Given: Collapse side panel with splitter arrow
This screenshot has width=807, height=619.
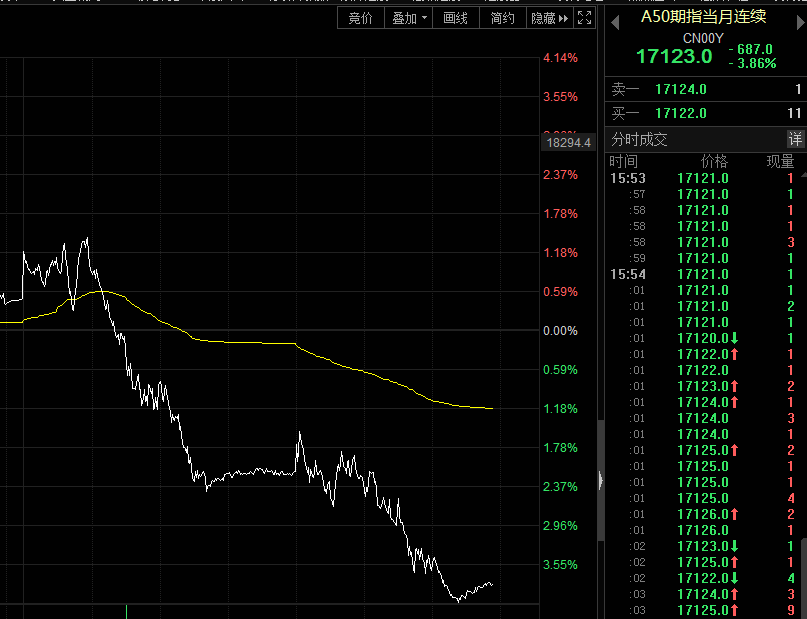Looking at the screenshot, I should coord(601,480).
